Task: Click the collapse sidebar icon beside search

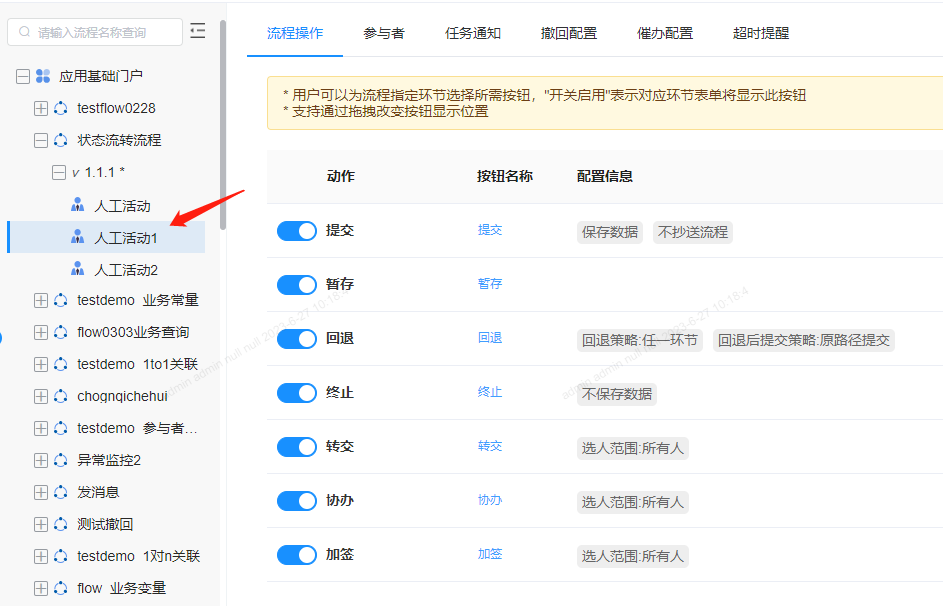Action: [198, 32]
